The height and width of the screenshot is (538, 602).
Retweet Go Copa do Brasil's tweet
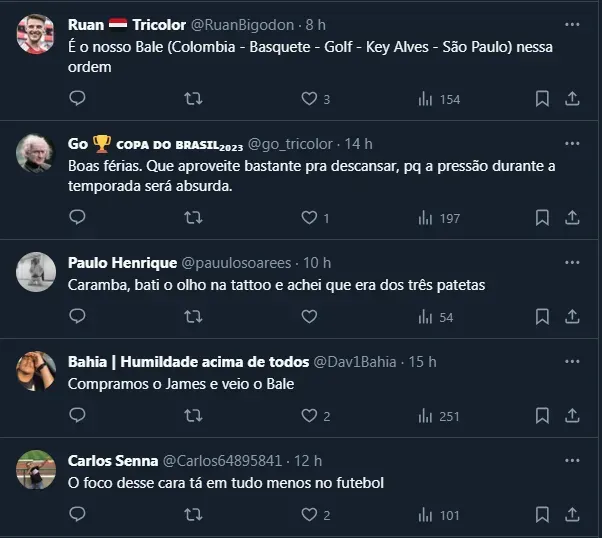pos(194,217)
